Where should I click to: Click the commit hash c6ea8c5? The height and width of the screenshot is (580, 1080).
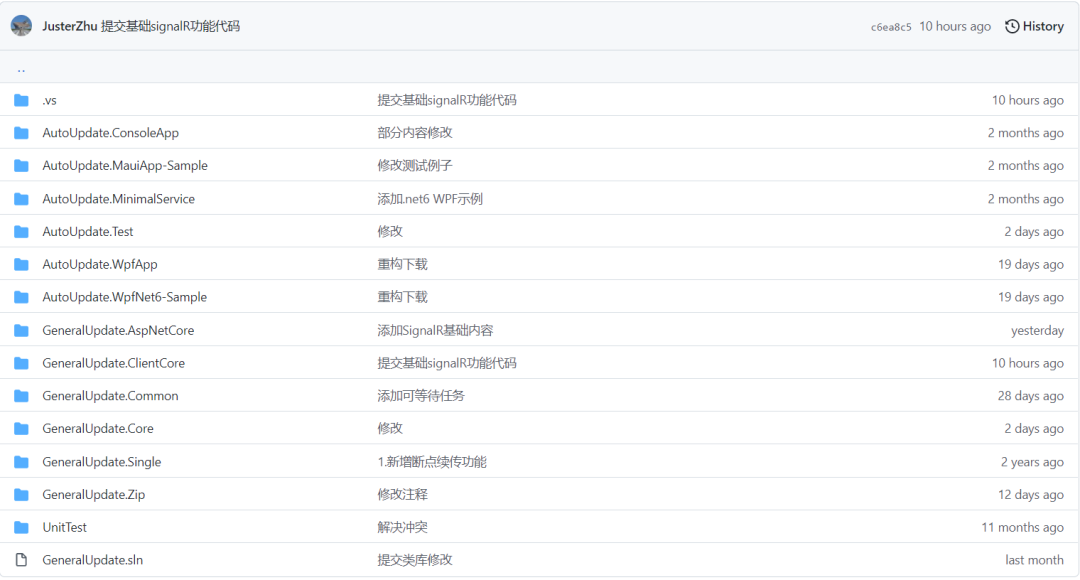[890, 26]
